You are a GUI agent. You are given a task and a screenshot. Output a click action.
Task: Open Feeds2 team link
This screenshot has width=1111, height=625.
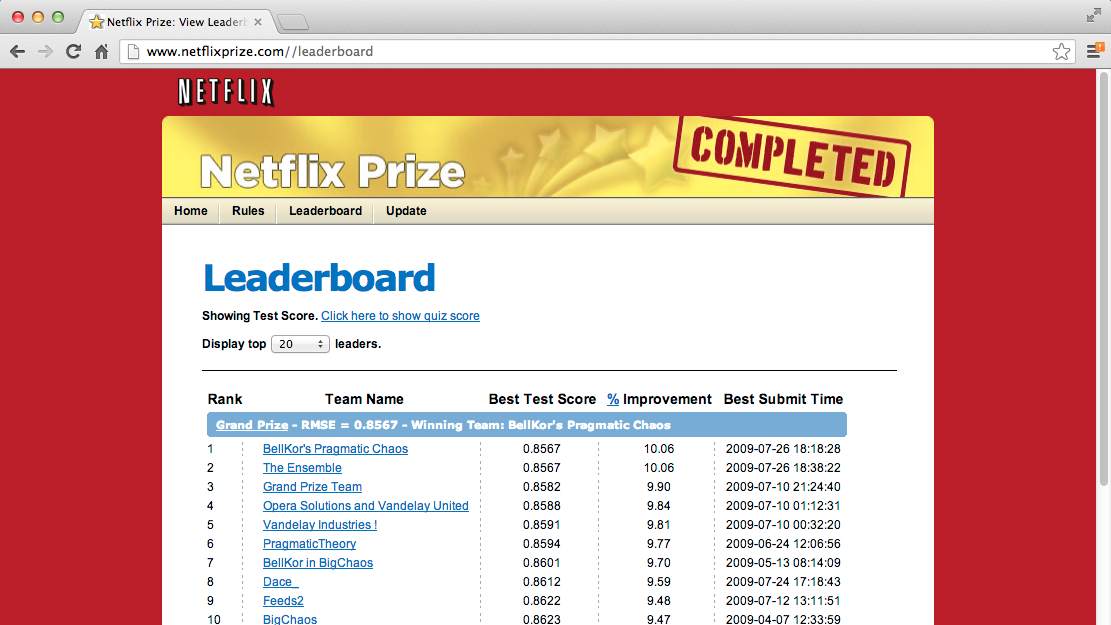(x=283, y=601)
